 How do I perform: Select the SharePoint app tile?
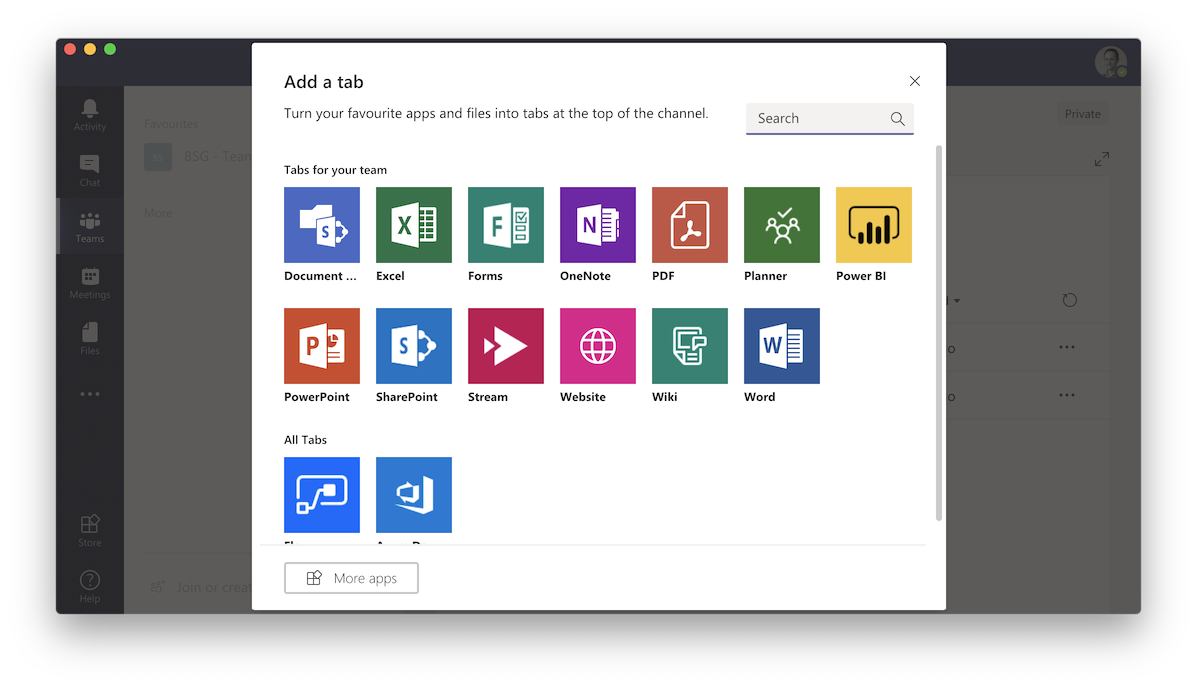pos(414,346)
